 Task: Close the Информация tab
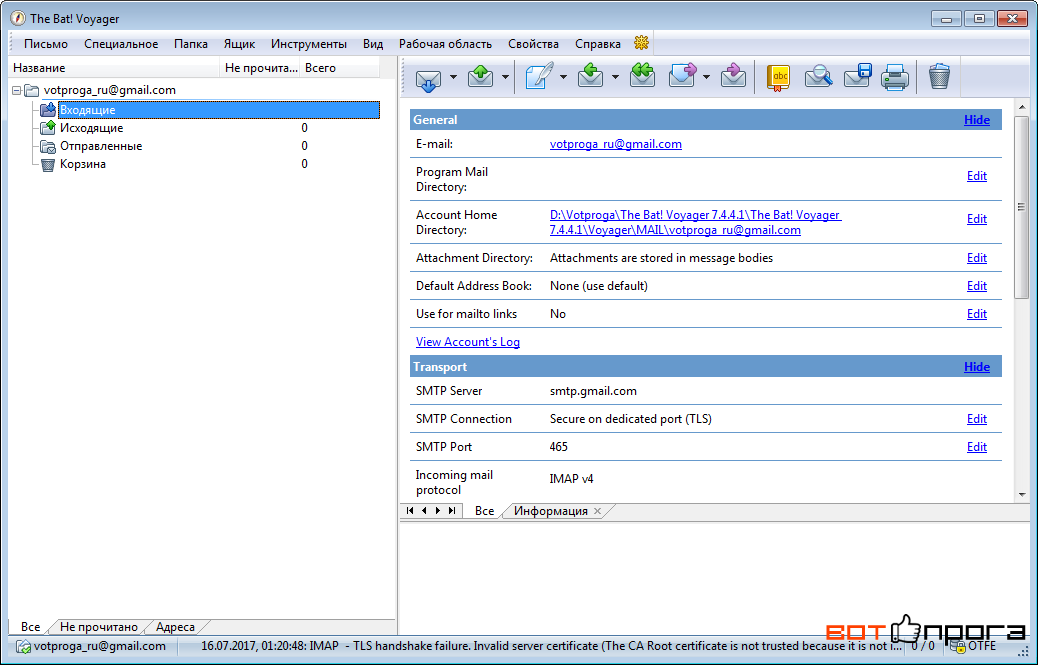click(598, 511)
